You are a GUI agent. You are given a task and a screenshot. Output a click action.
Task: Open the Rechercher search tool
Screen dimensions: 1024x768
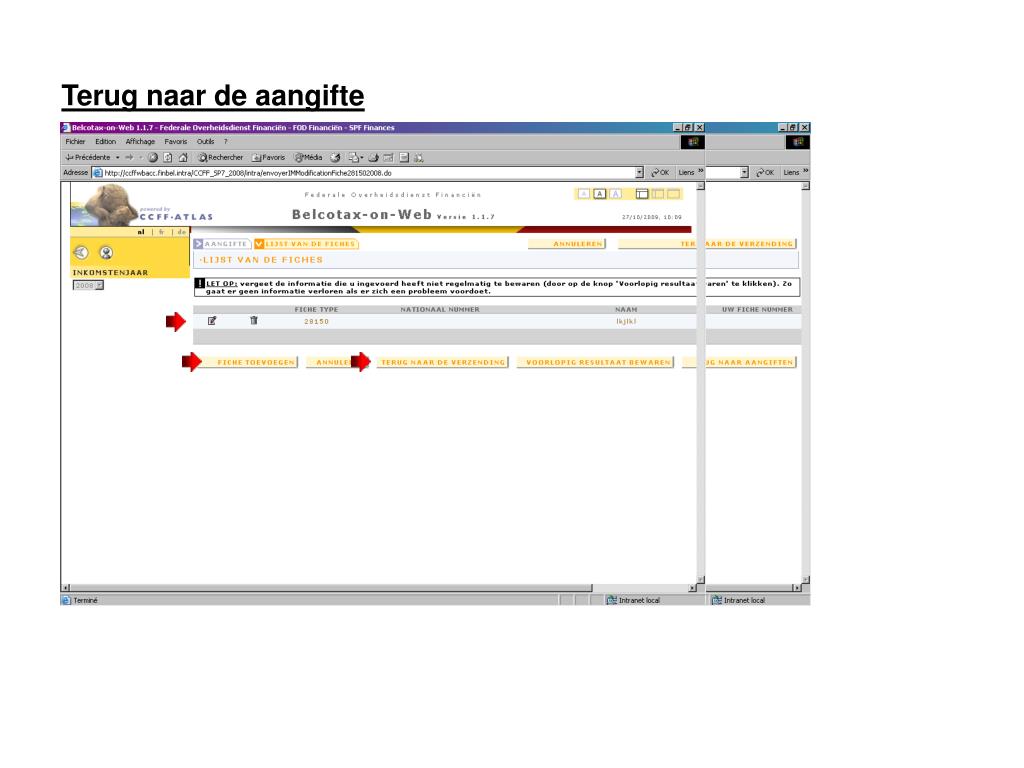click(x=221, y=157)
